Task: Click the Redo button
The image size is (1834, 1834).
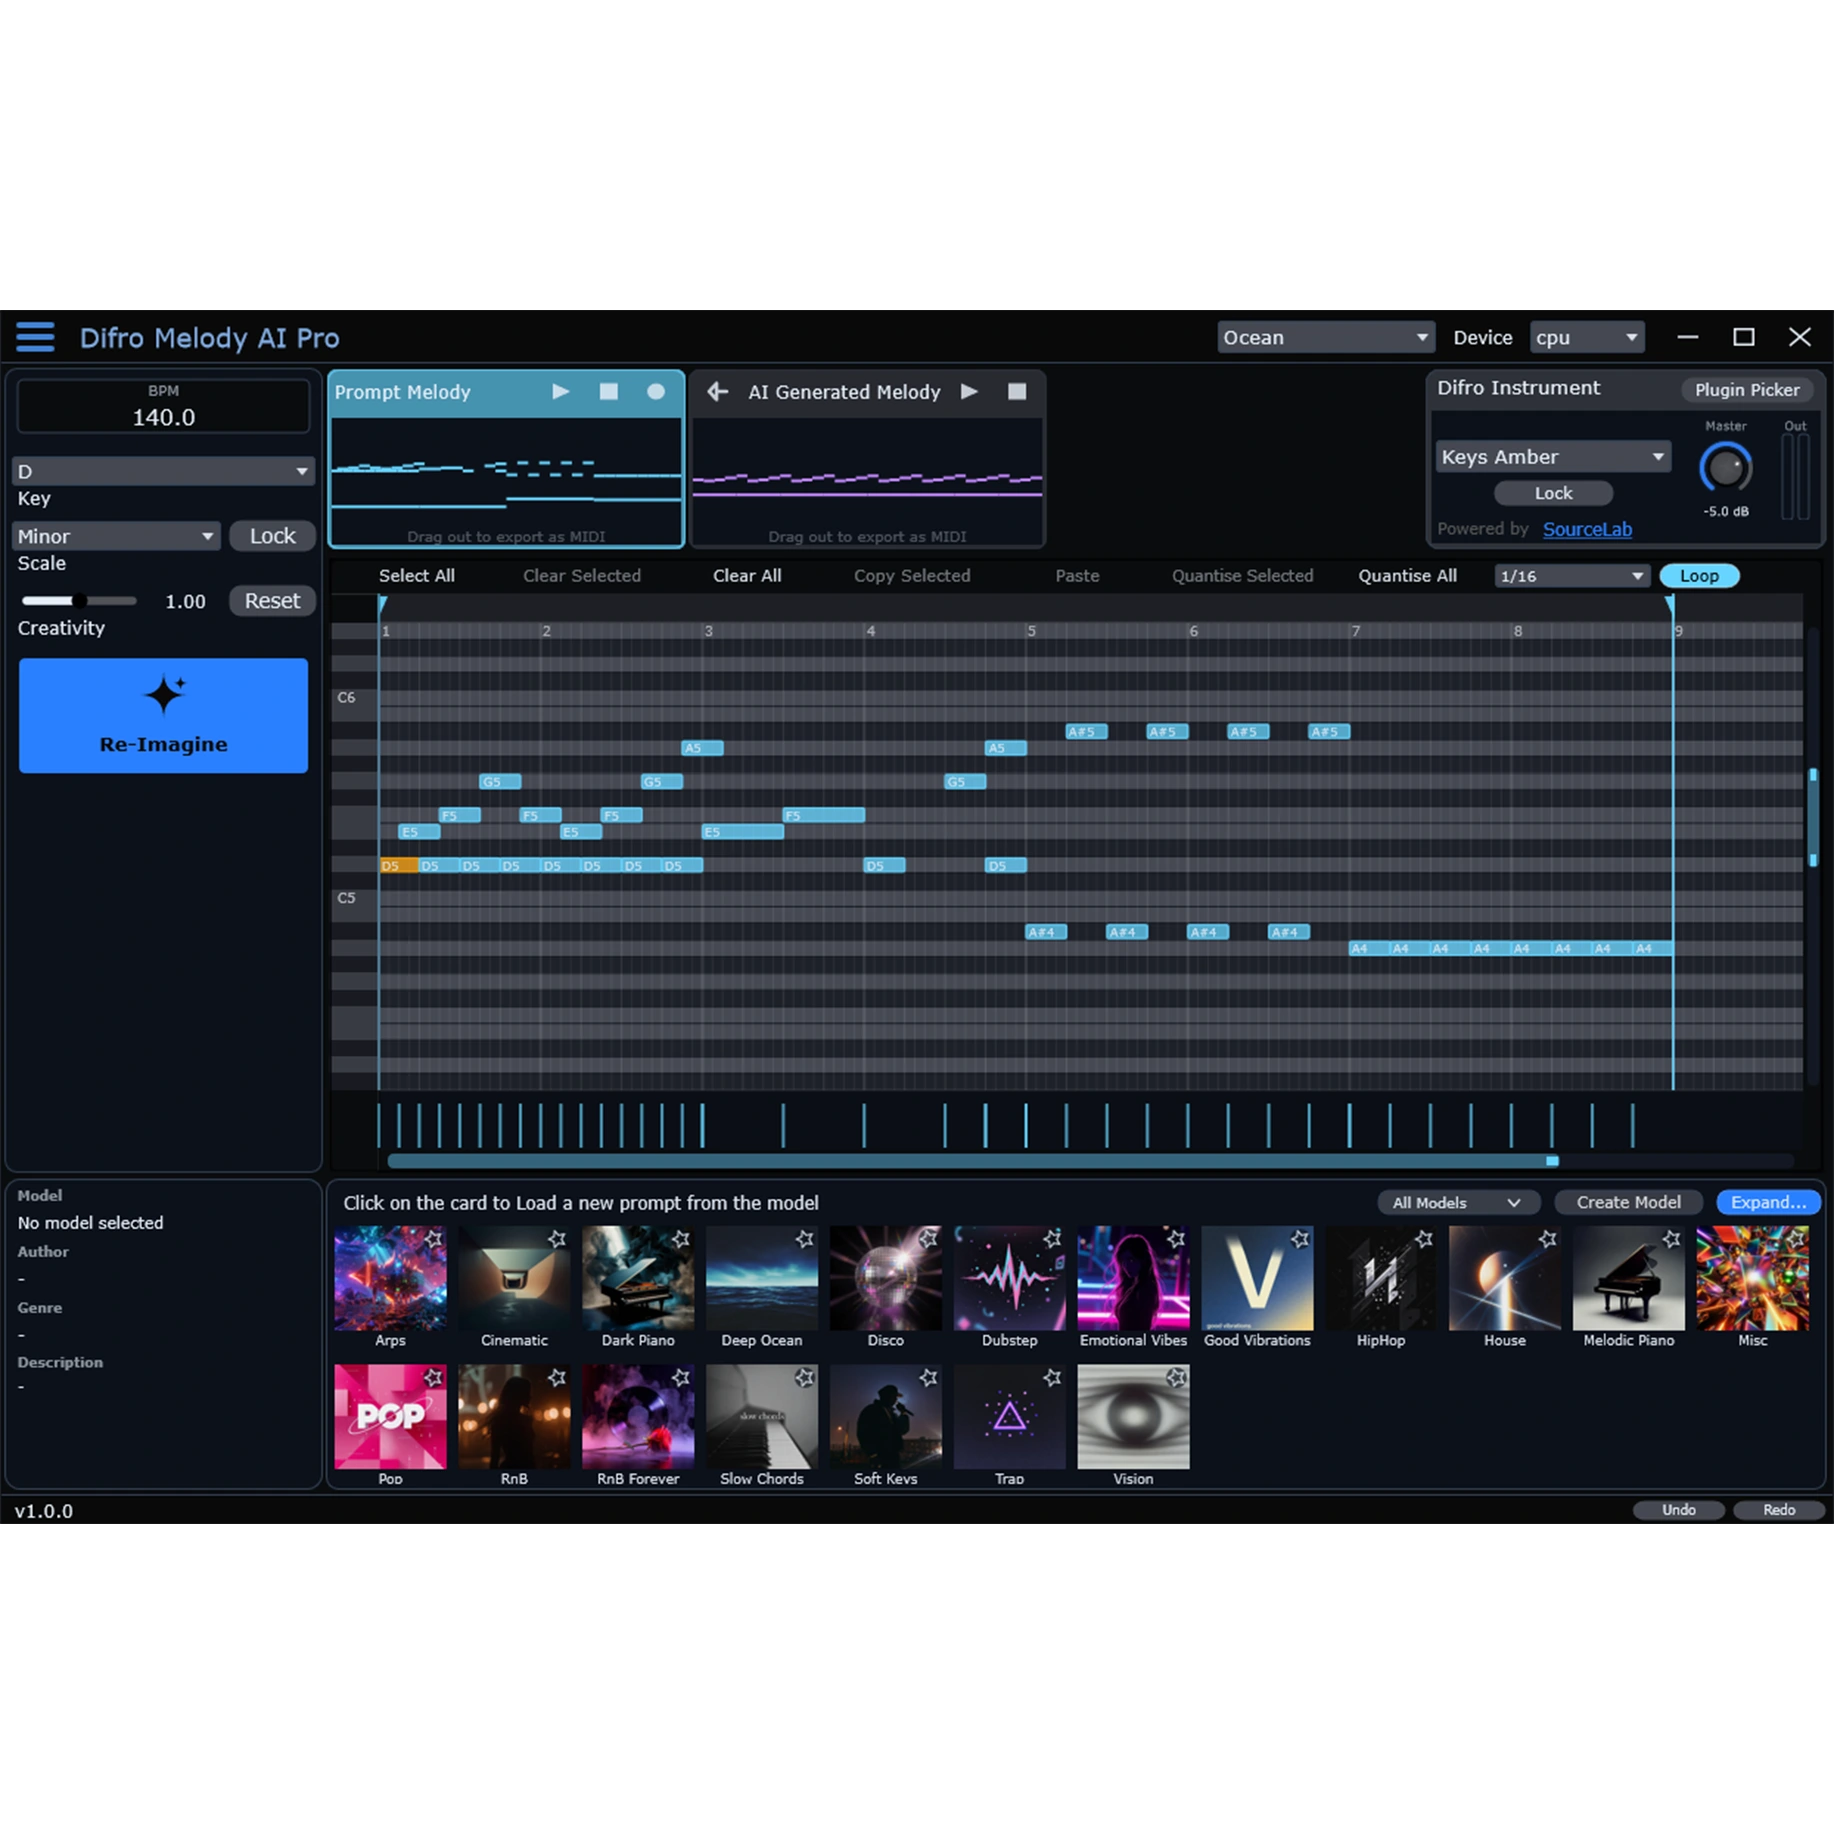Action: 1779,1510
